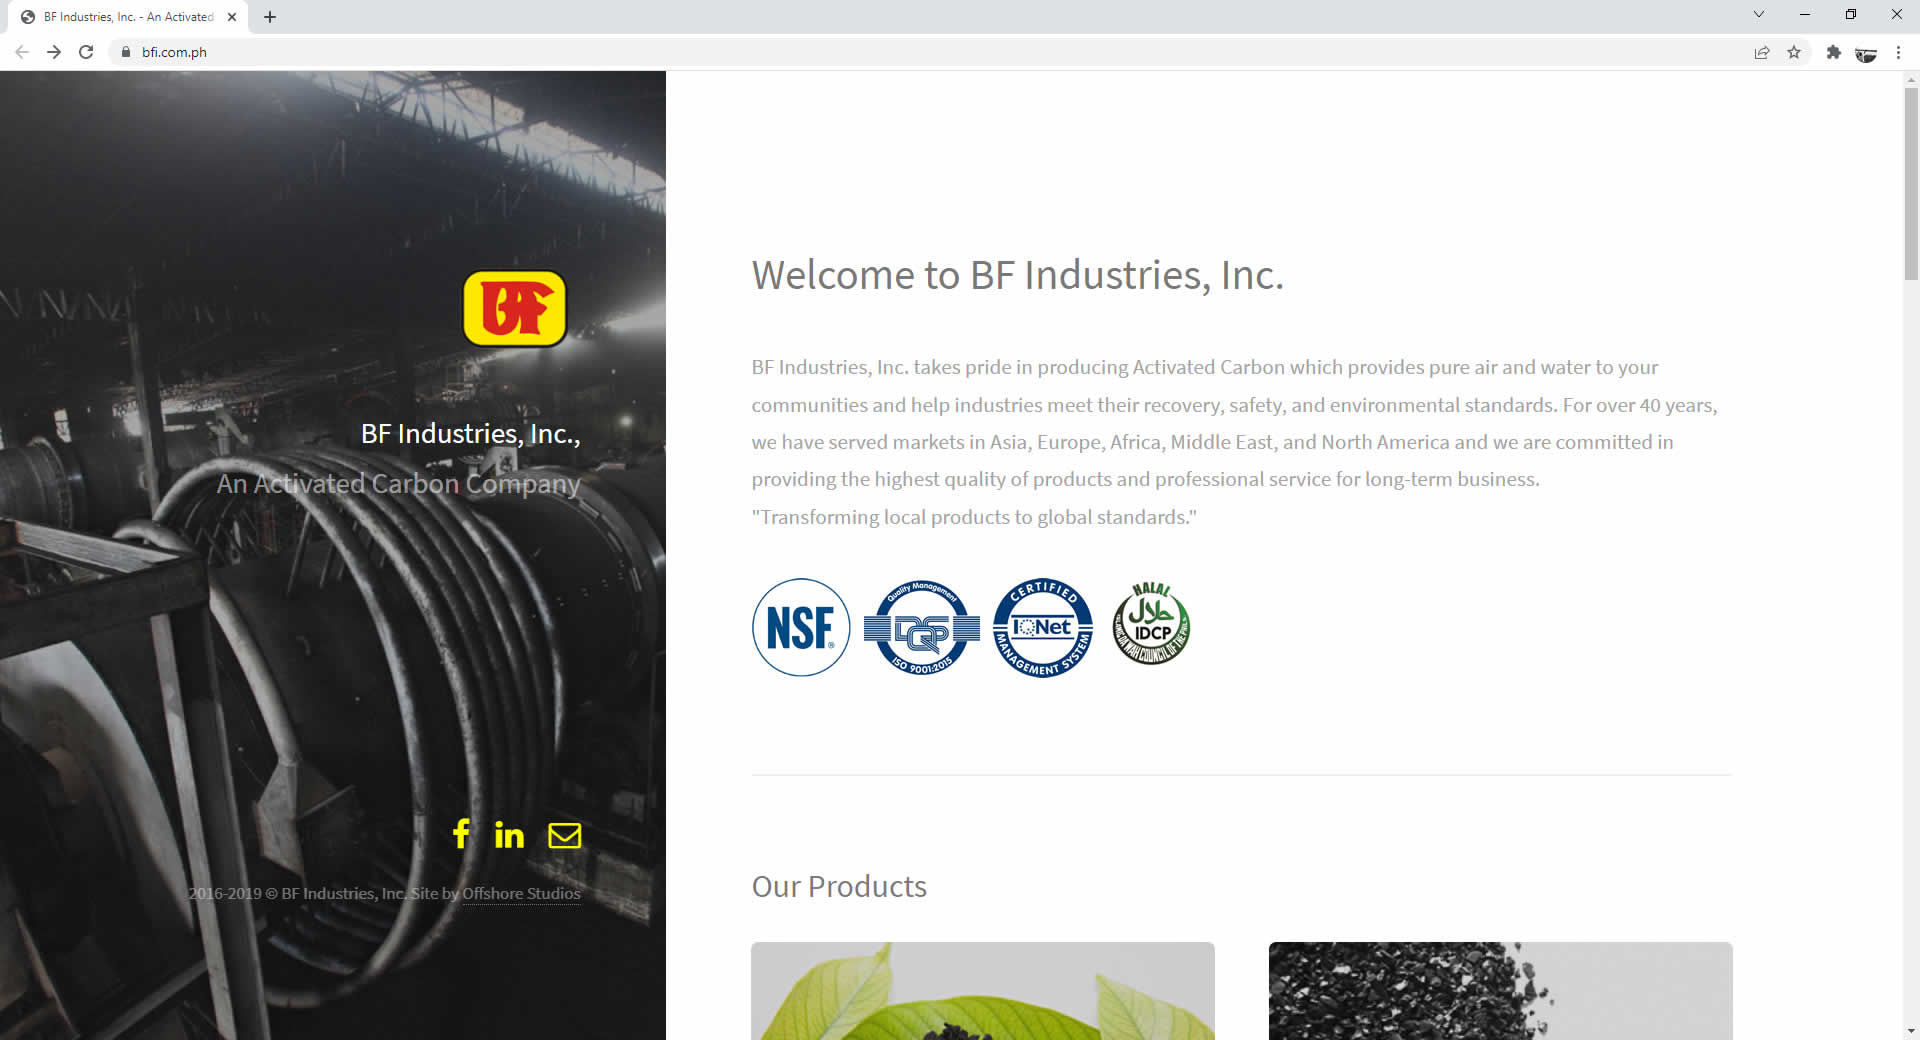Bookmark this page with the star icon
Image resolution: width=1920 pixels, height=1040 pixels.
click(x=1794, y=52)
